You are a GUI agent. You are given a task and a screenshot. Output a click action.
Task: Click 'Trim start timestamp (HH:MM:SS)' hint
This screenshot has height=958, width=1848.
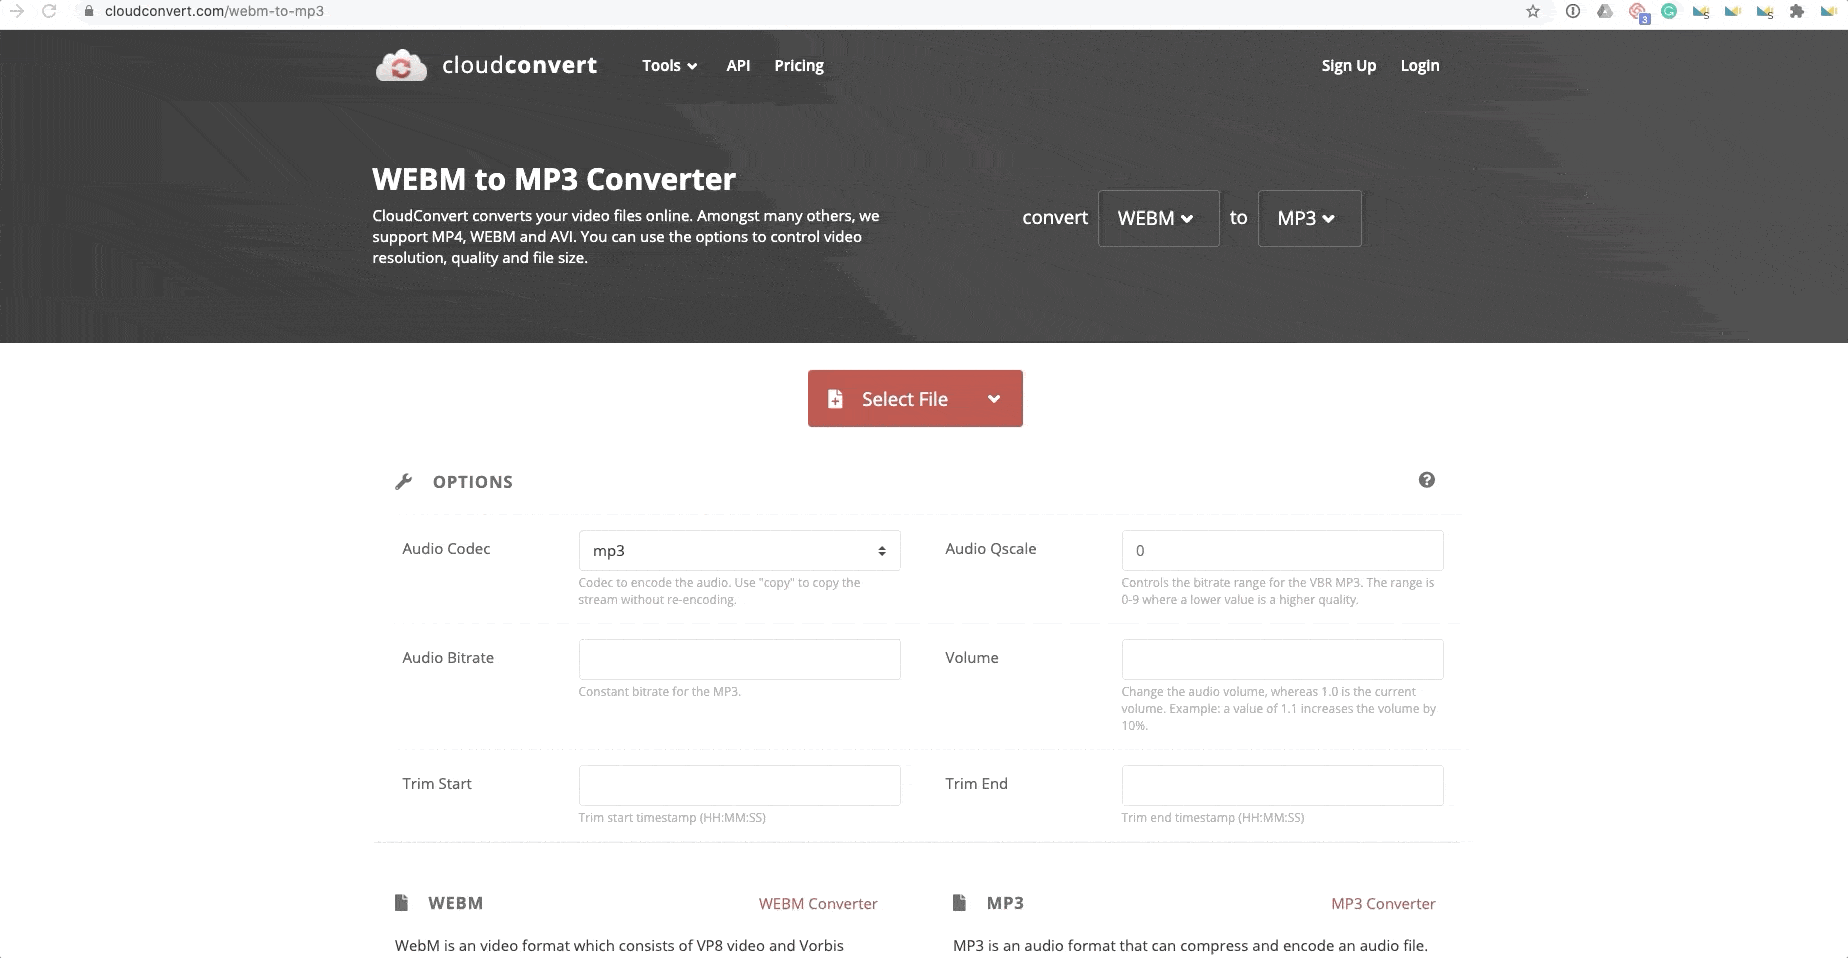pyautogui.click(x=672, y=818)
